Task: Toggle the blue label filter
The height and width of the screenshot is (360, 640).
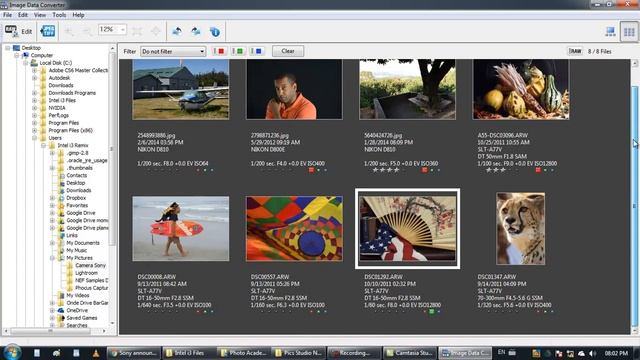Action: tap(257, 51)
